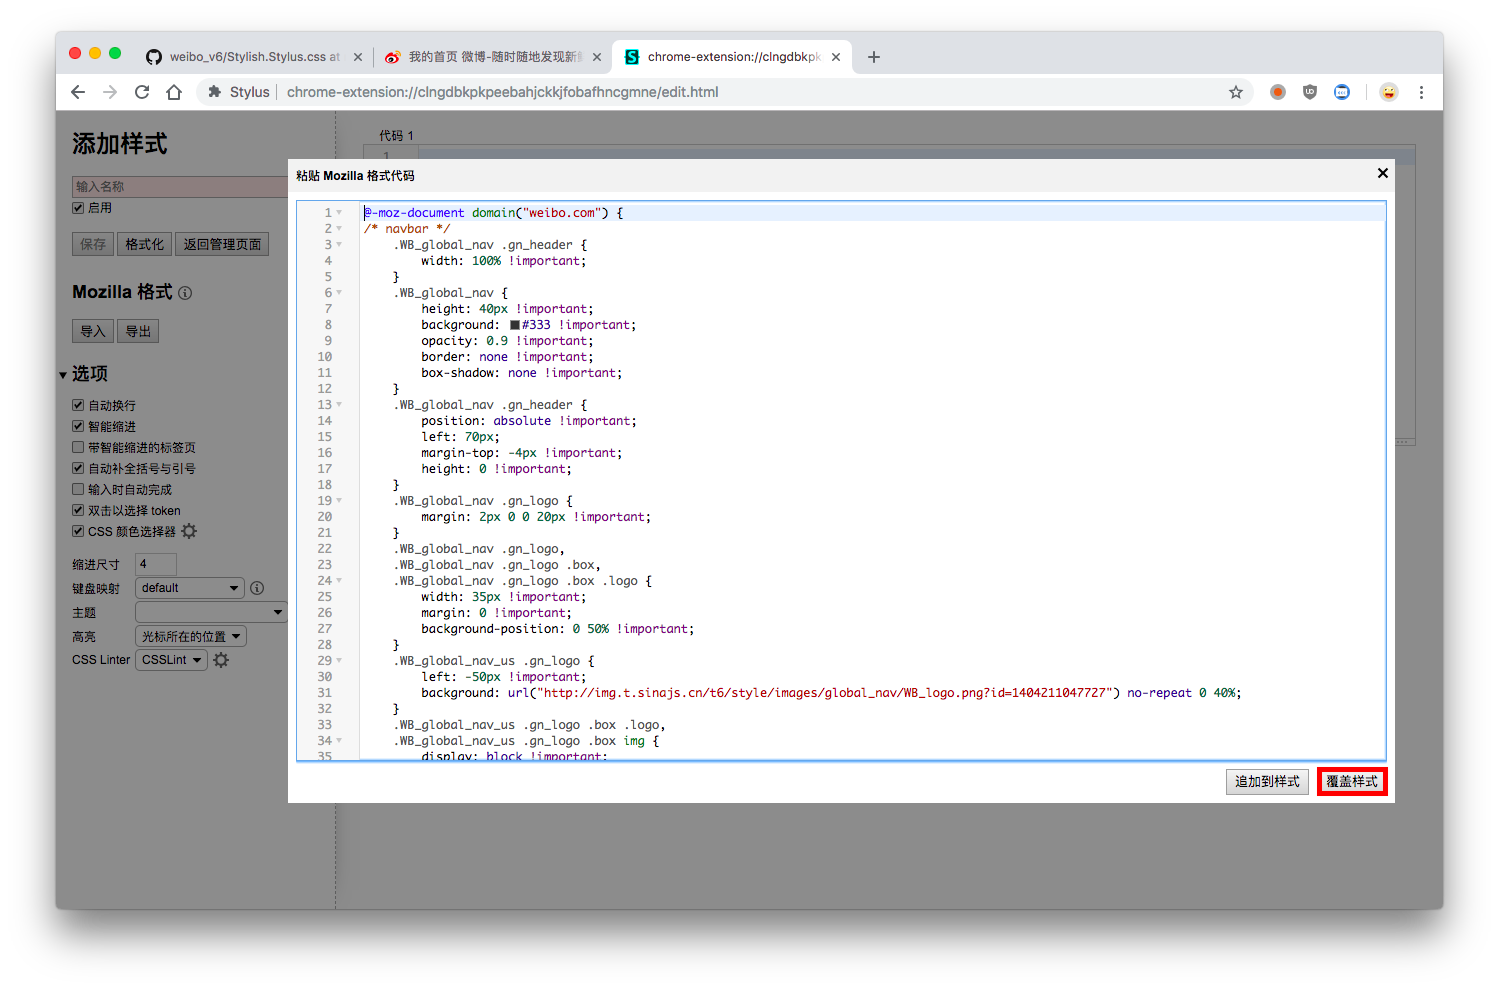Image resolution: width=1499 pixels, height=989 pixels.
Task: Open Chrome's three-dot menu
Action: 1421,92
